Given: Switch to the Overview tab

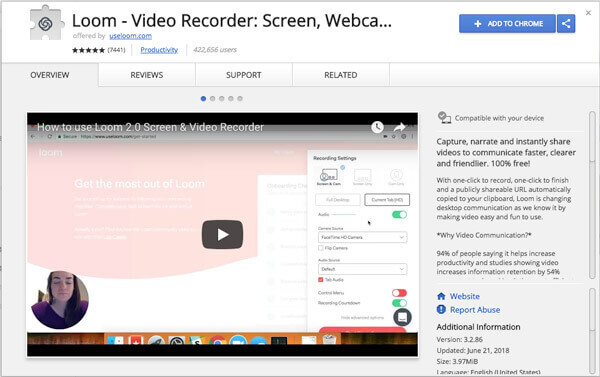Looking at the screenshot, I should [50, 75].
